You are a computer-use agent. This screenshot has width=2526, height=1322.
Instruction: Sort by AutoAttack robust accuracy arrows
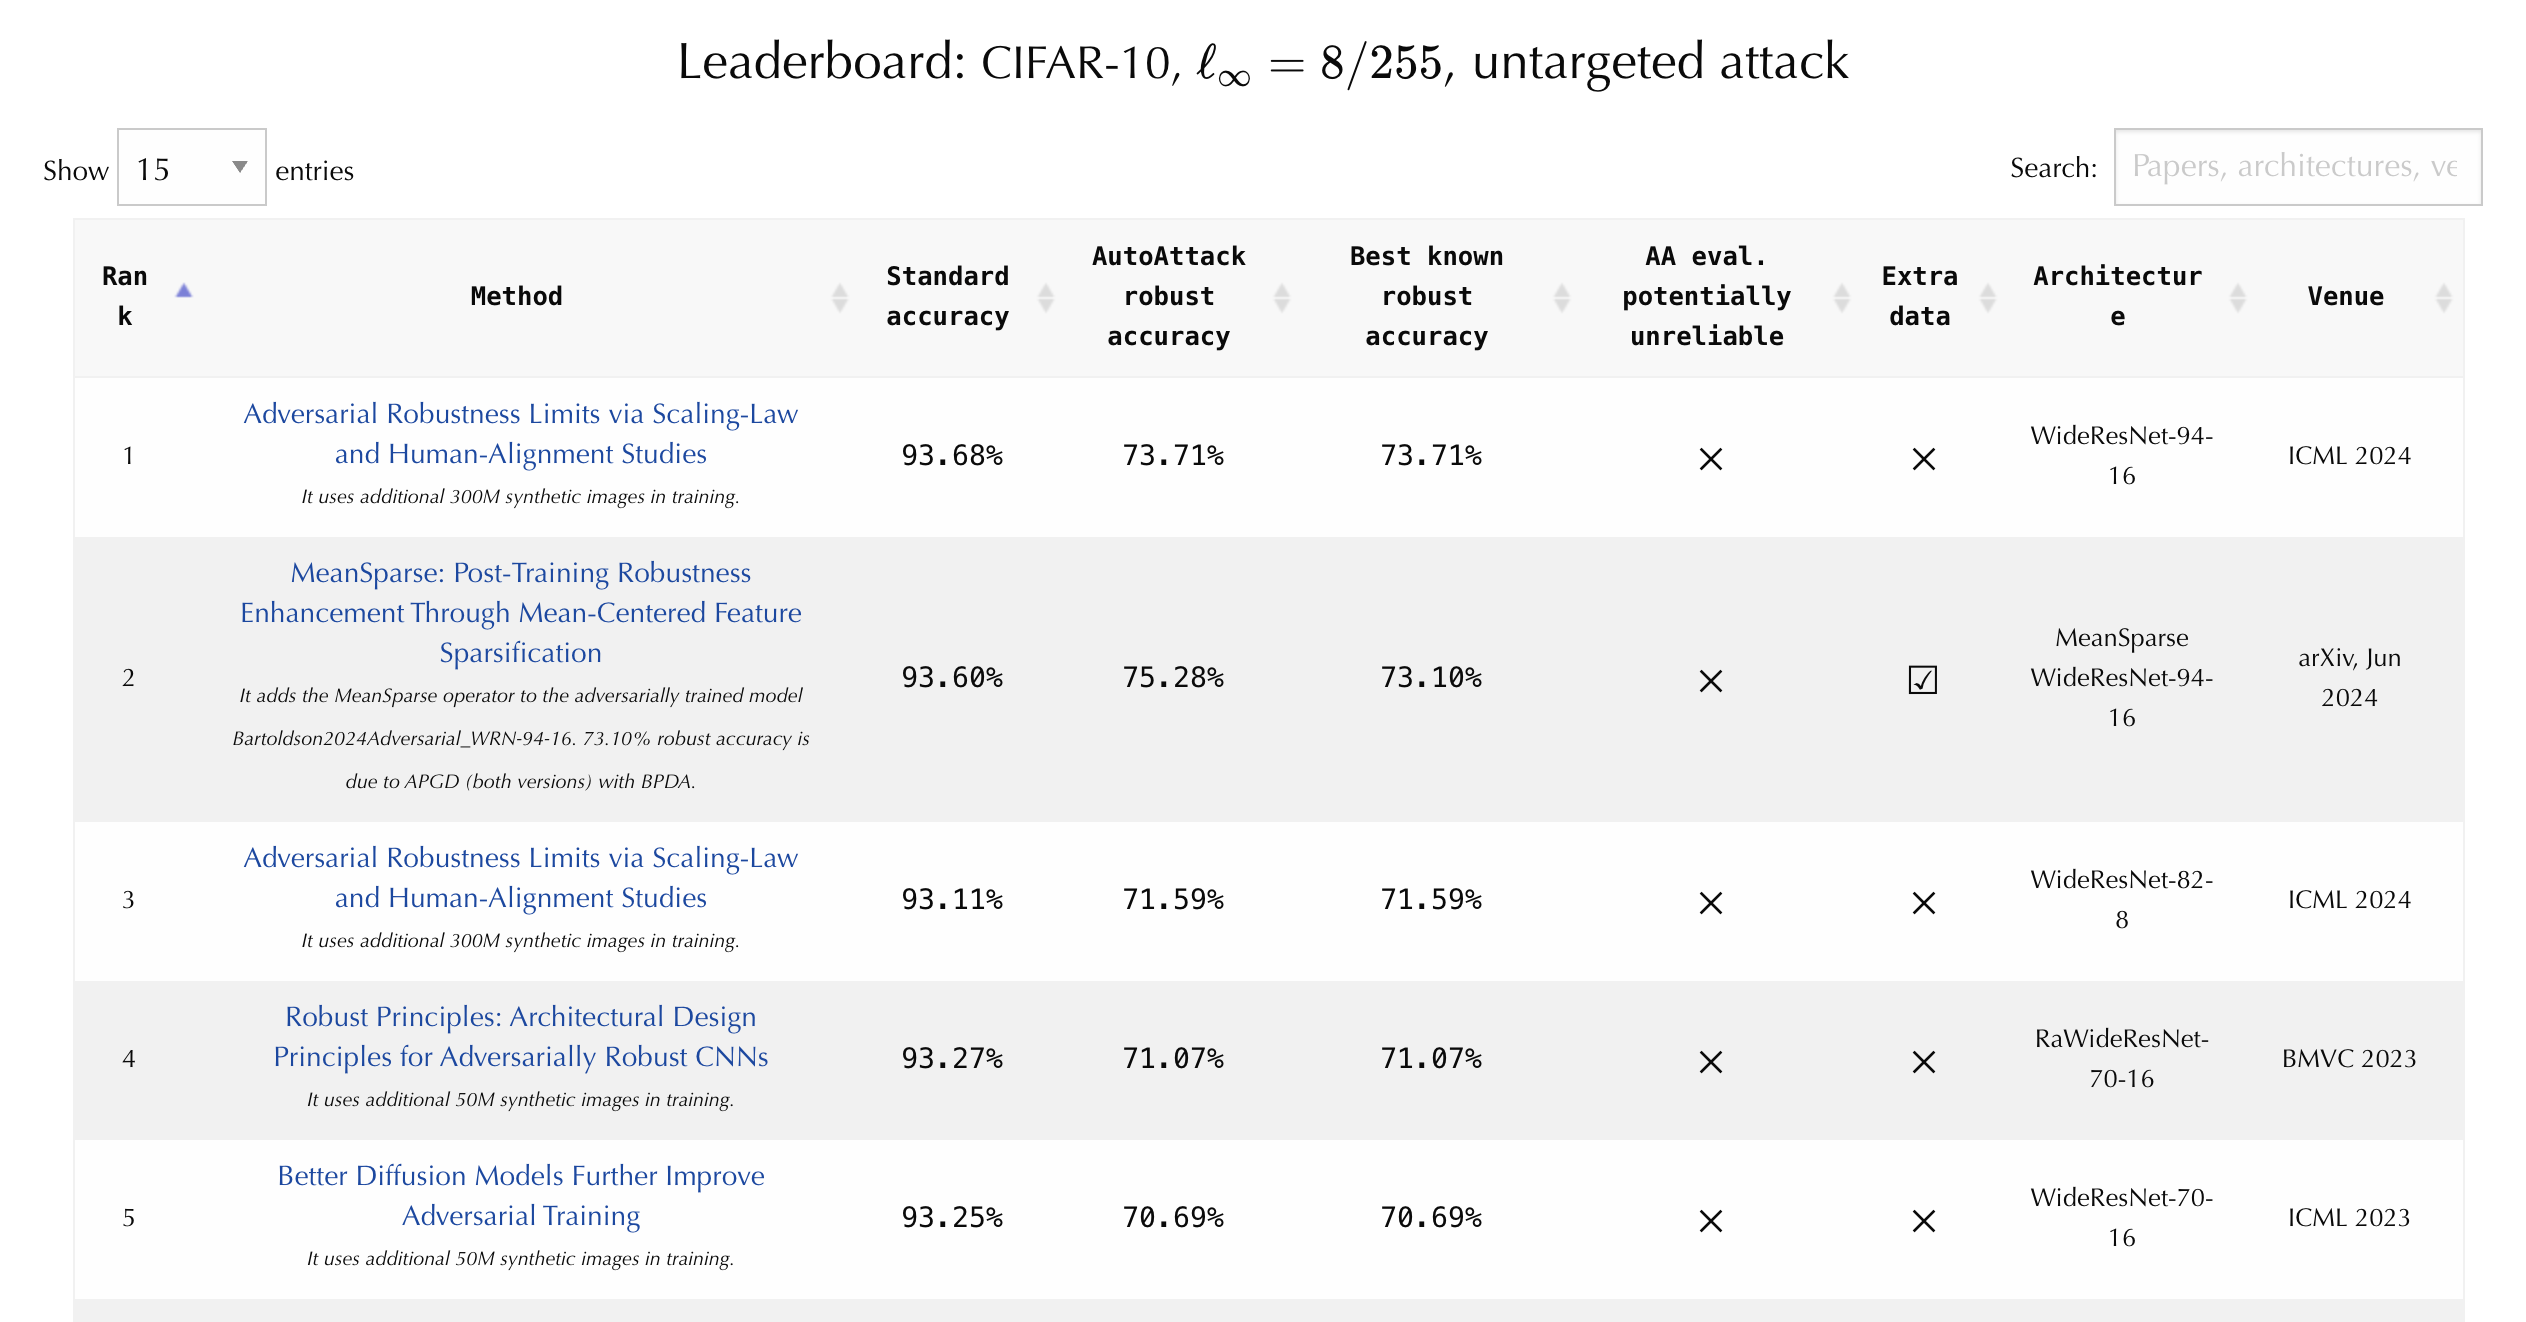click(x=1282, y=297)
